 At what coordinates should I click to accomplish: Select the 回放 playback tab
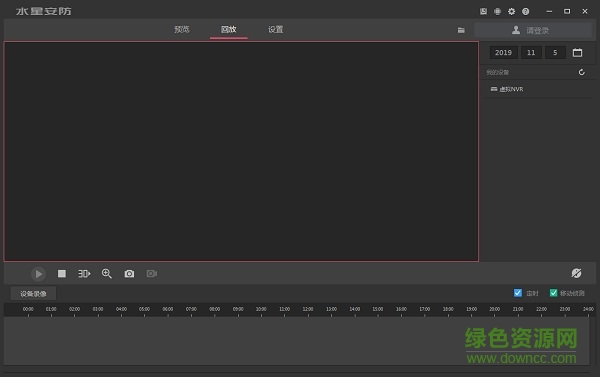coord(228,29)
